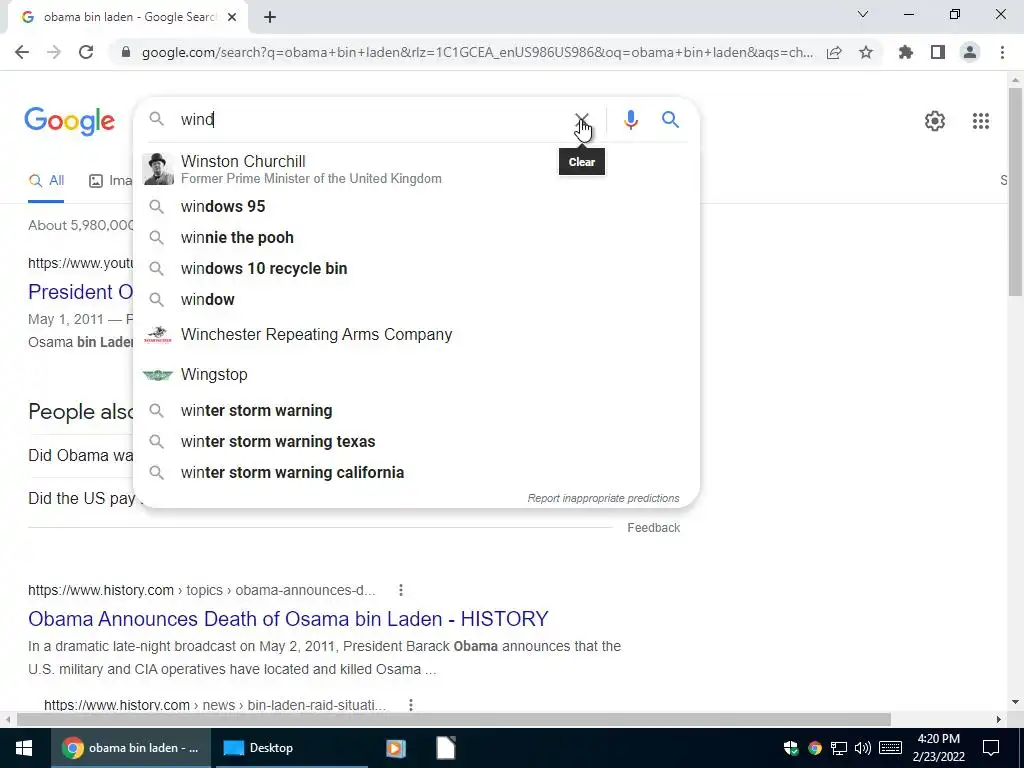Open the Google apps grid
The width and height of the screenshot is (1024, 768).
(980, 121)
